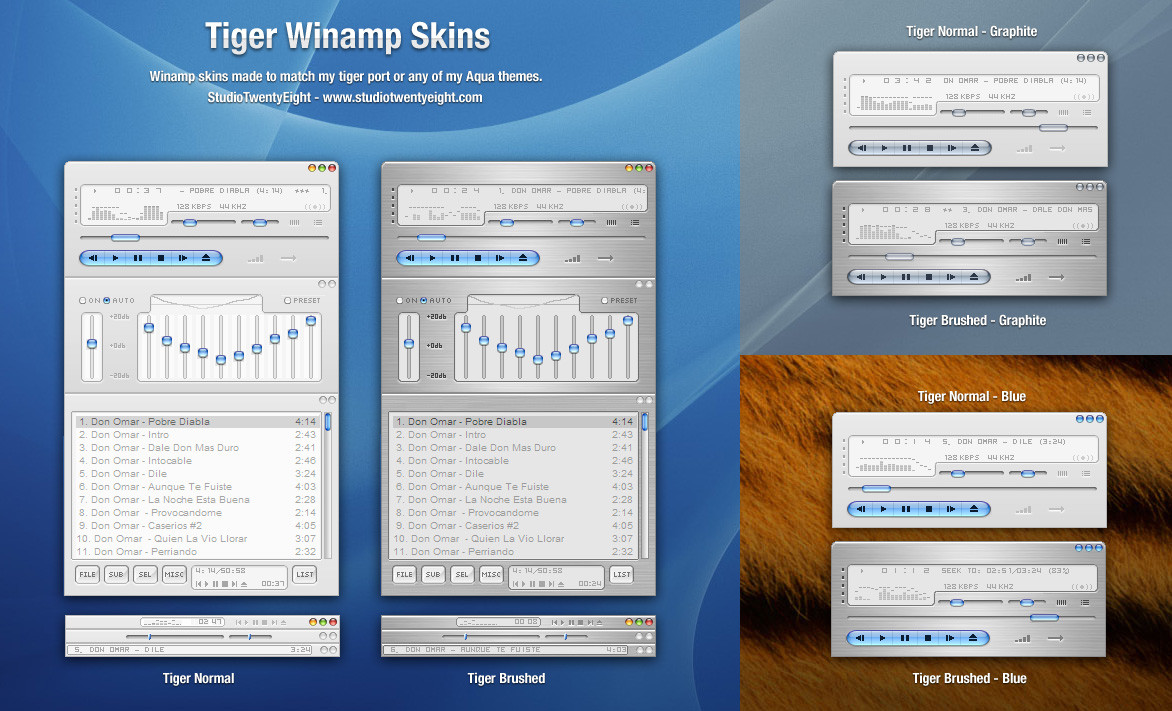This screenshot has height=711, width=1172.
Task: Toggle repeat arrow in Tiger Brushed - Blue player
Action: (x=1056, y=638)
